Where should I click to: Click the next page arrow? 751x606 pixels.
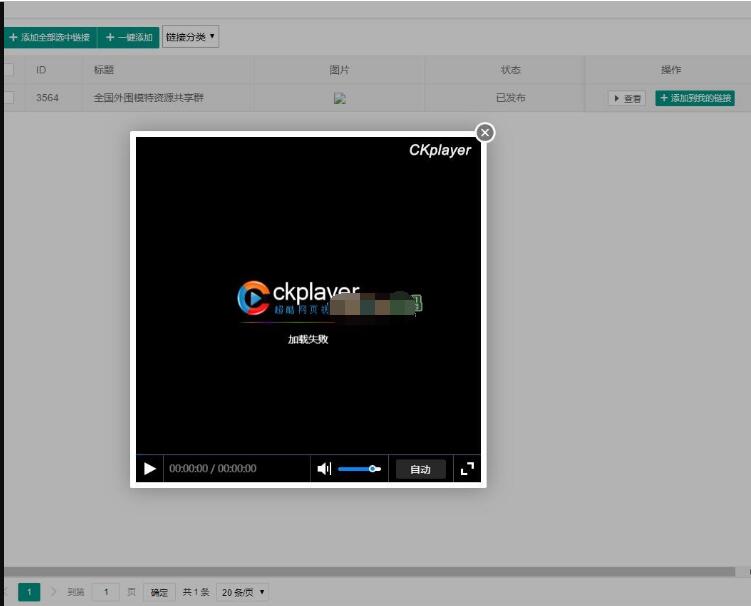tap(53, 592)
